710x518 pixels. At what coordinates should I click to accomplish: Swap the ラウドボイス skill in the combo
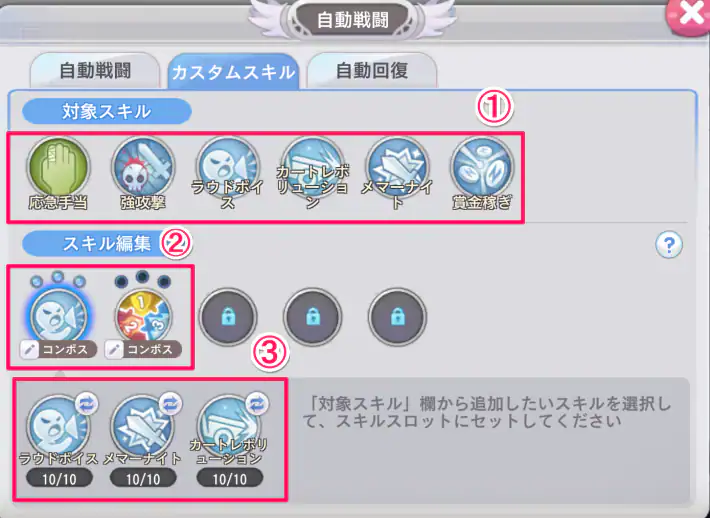coord(86,403)
